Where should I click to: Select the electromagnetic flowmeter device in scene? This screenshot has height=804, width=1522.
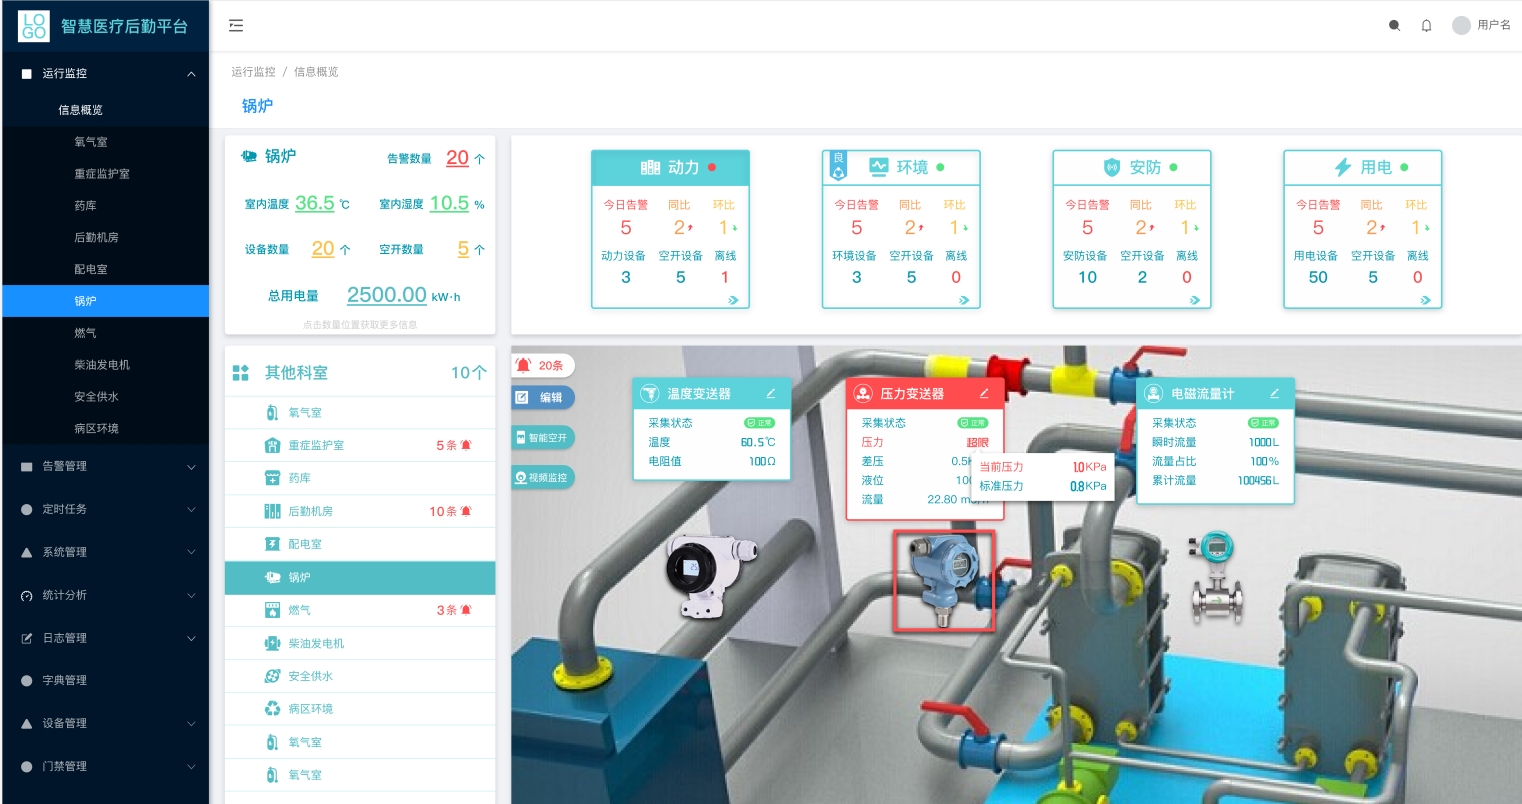(1216, 578)
